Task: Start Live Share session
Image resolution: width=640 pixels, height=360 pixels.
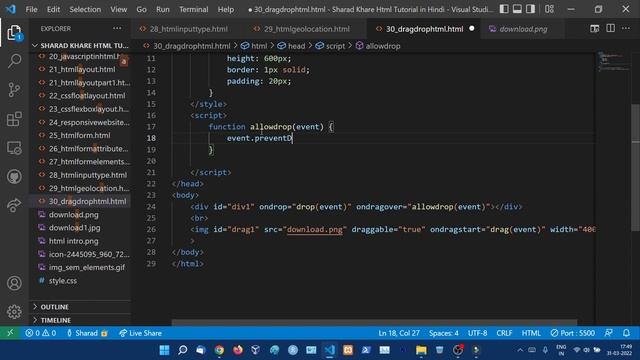Action: pos(140,333)
